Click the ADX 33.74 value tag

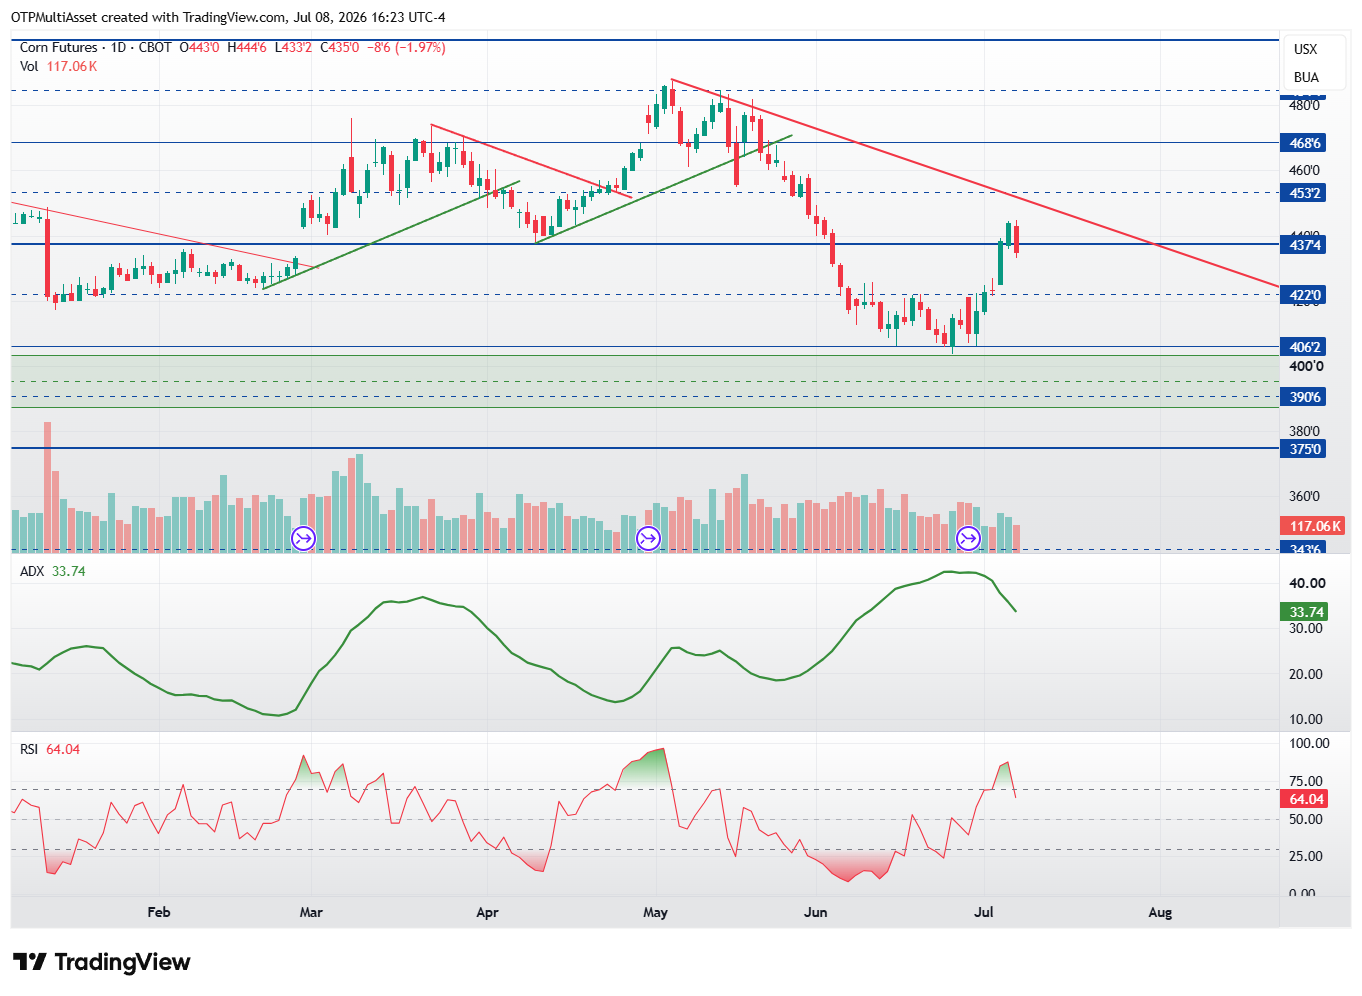point(1304,612)
